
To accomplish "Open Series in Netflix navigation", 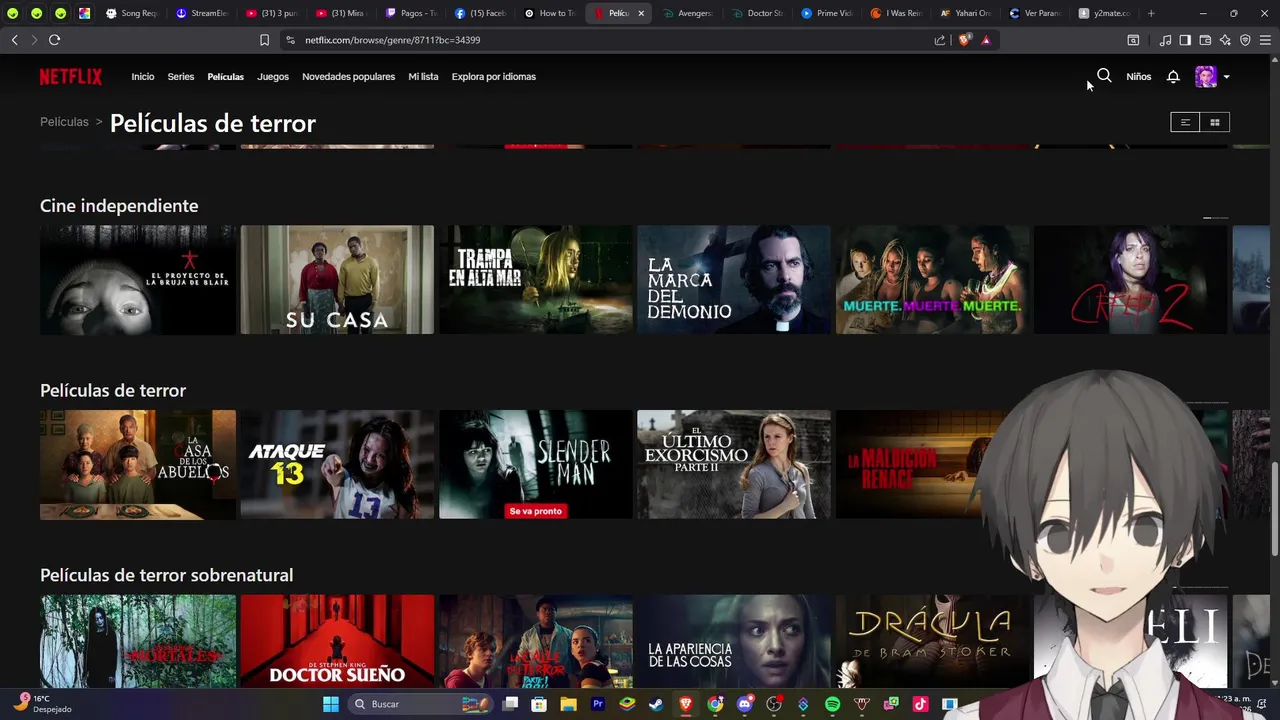I will point(181,77).
